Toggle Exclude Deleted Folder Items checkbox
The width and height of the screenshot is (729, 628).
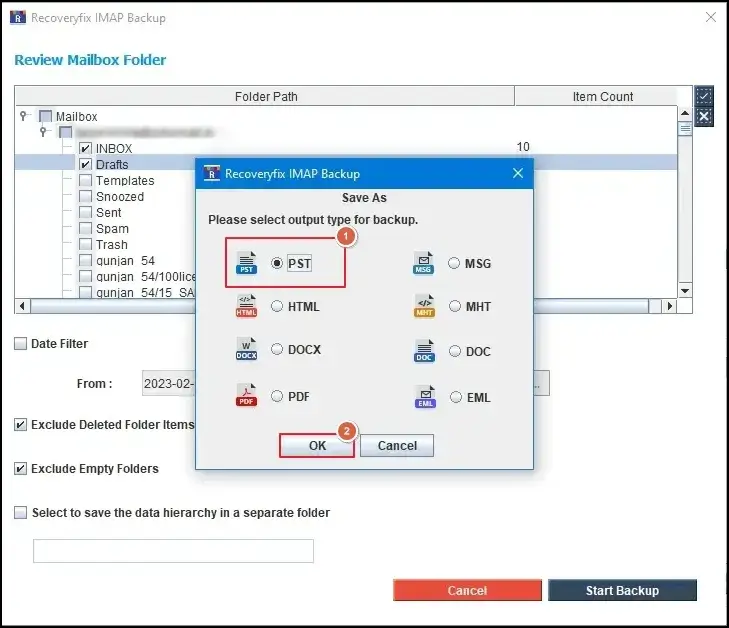[20, 424]
